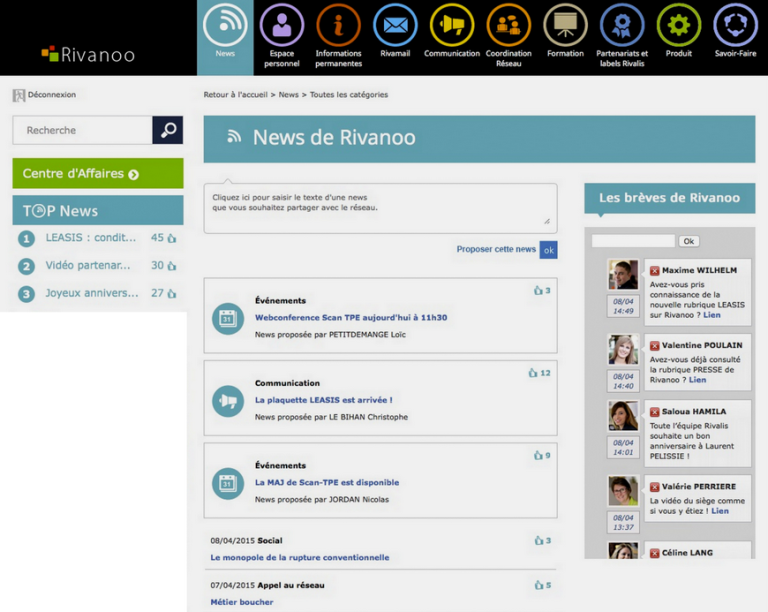Open Webconference Scan TPE aujourd'hui article
This screenshot has width=768, height=612.
(x=351, y=318)
